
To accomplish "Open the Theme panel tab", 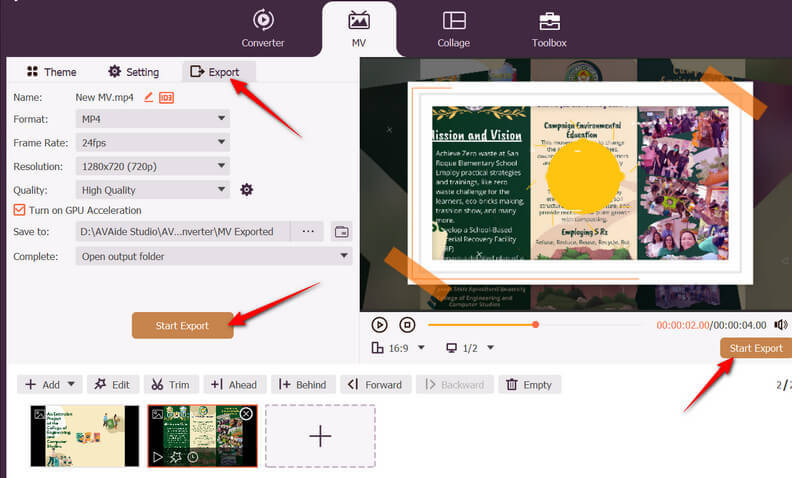I will (x=51, y=72).
